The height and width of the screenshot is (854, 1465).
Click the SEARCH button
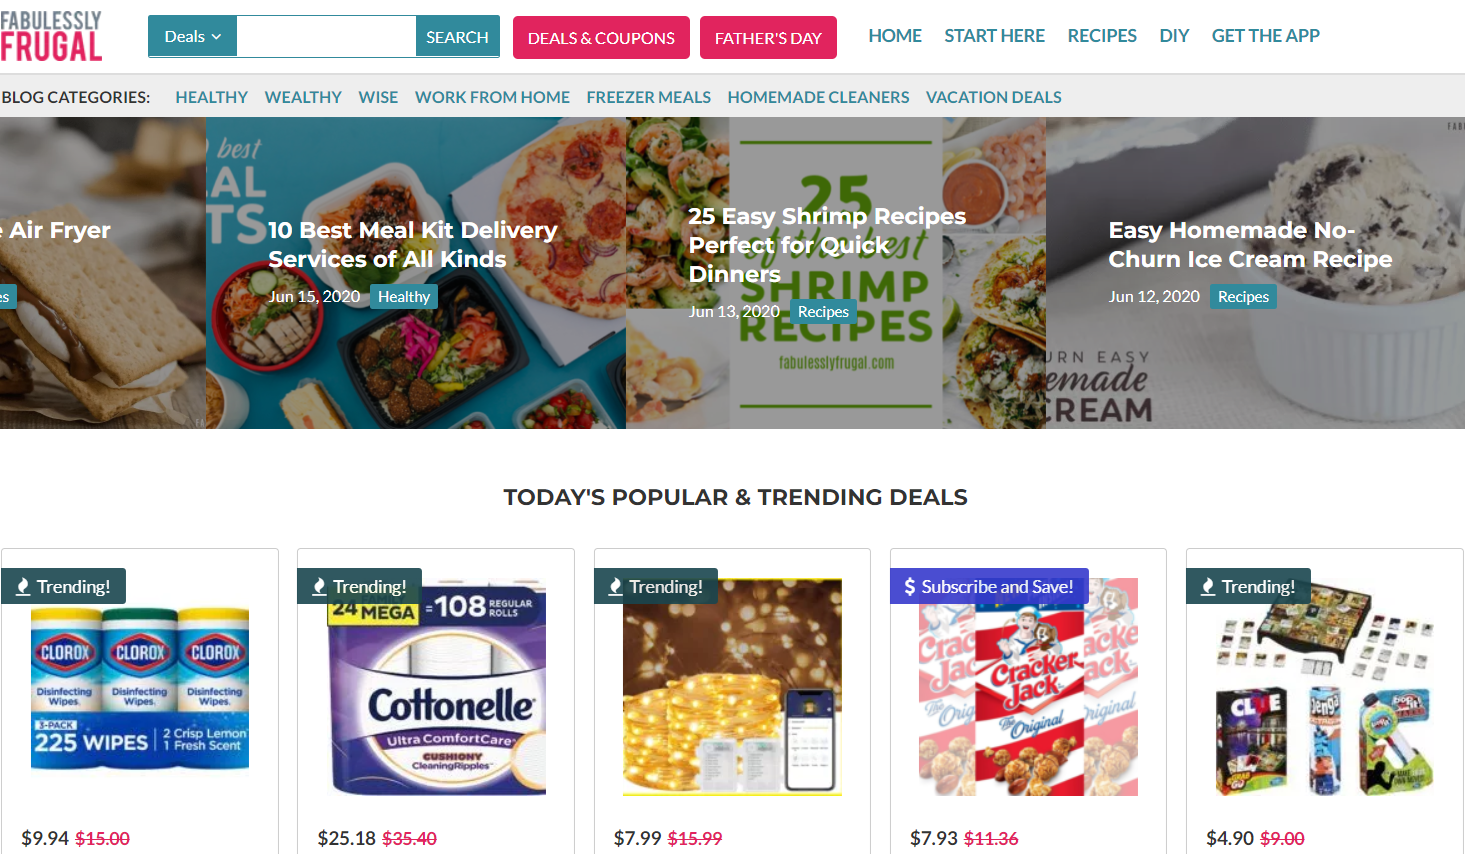(x=457, y=37)
